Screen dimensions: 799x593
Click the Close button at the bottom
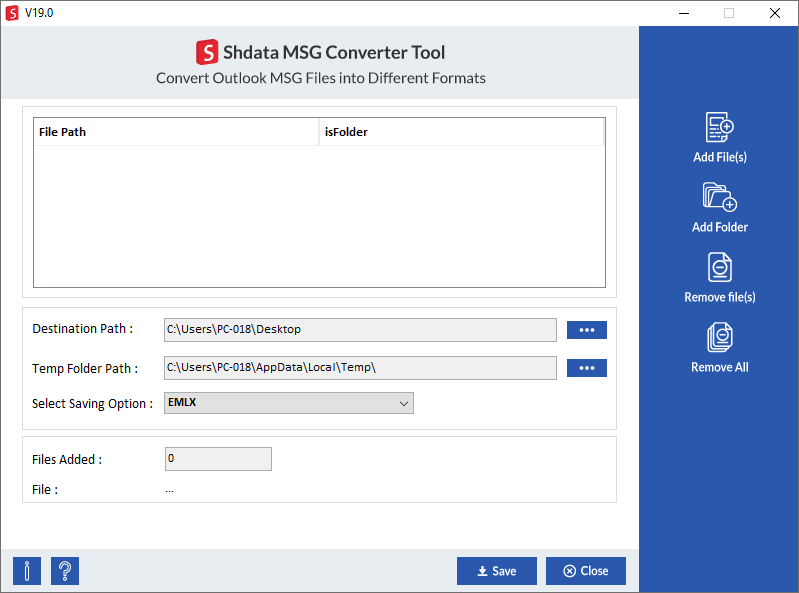(585, 571)
